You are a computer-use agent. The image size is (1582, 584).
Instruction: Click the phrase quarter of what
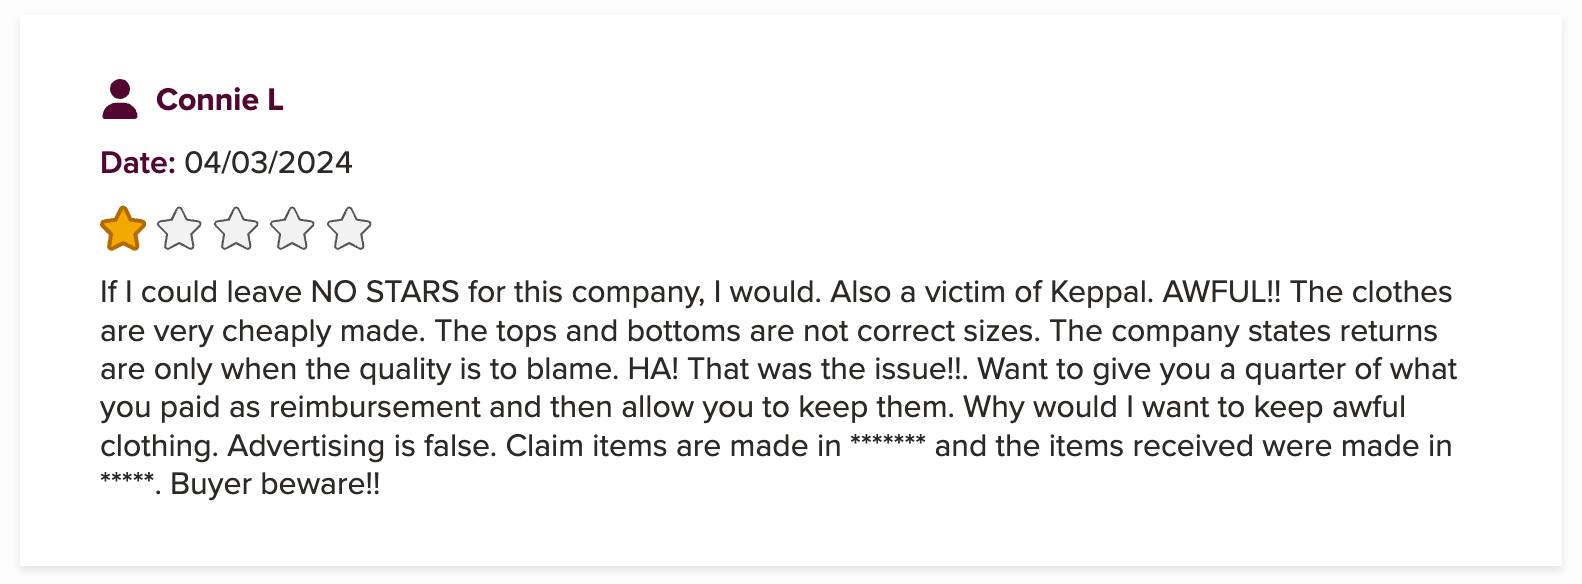pyautogui.click(x=1351, y=369)
